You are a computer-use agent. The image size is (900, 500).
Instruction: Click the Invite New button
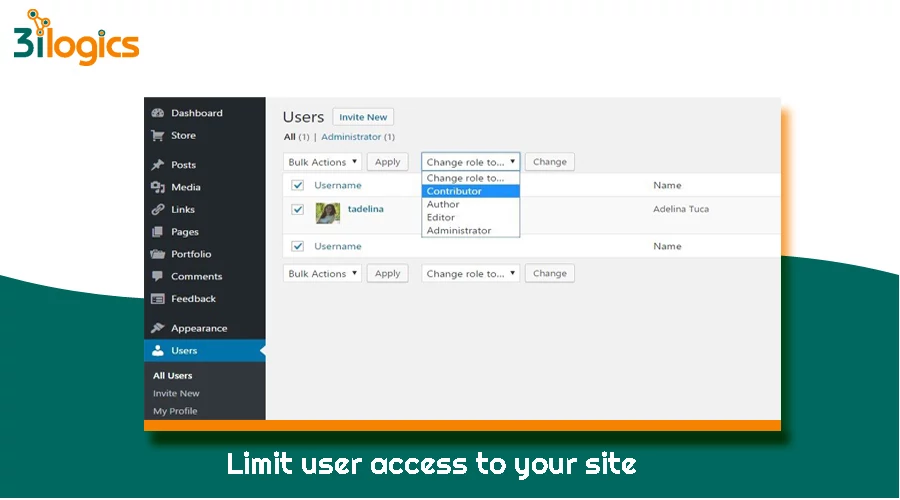tap(363, 117)
